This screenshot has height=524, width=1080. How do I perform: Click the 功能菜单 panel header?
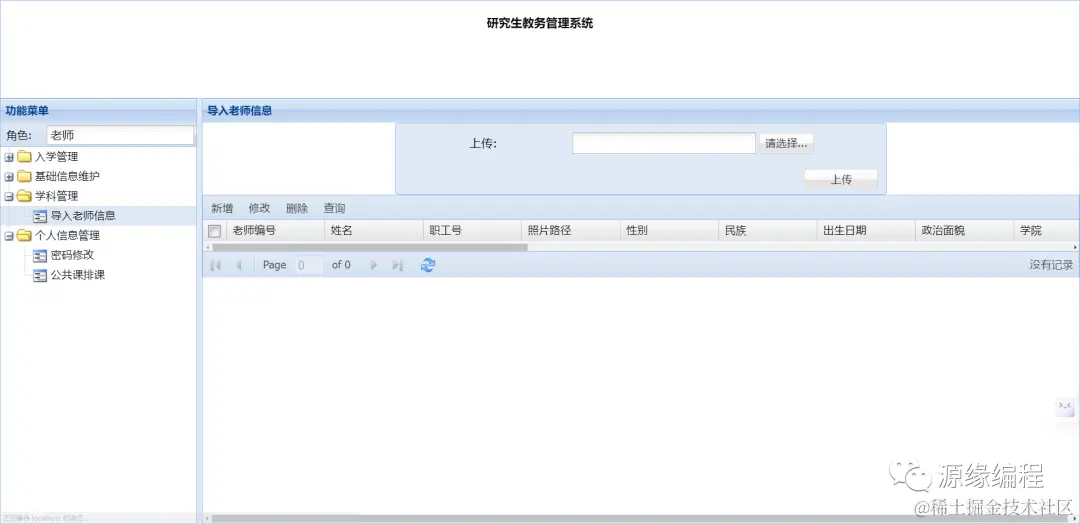98,111
